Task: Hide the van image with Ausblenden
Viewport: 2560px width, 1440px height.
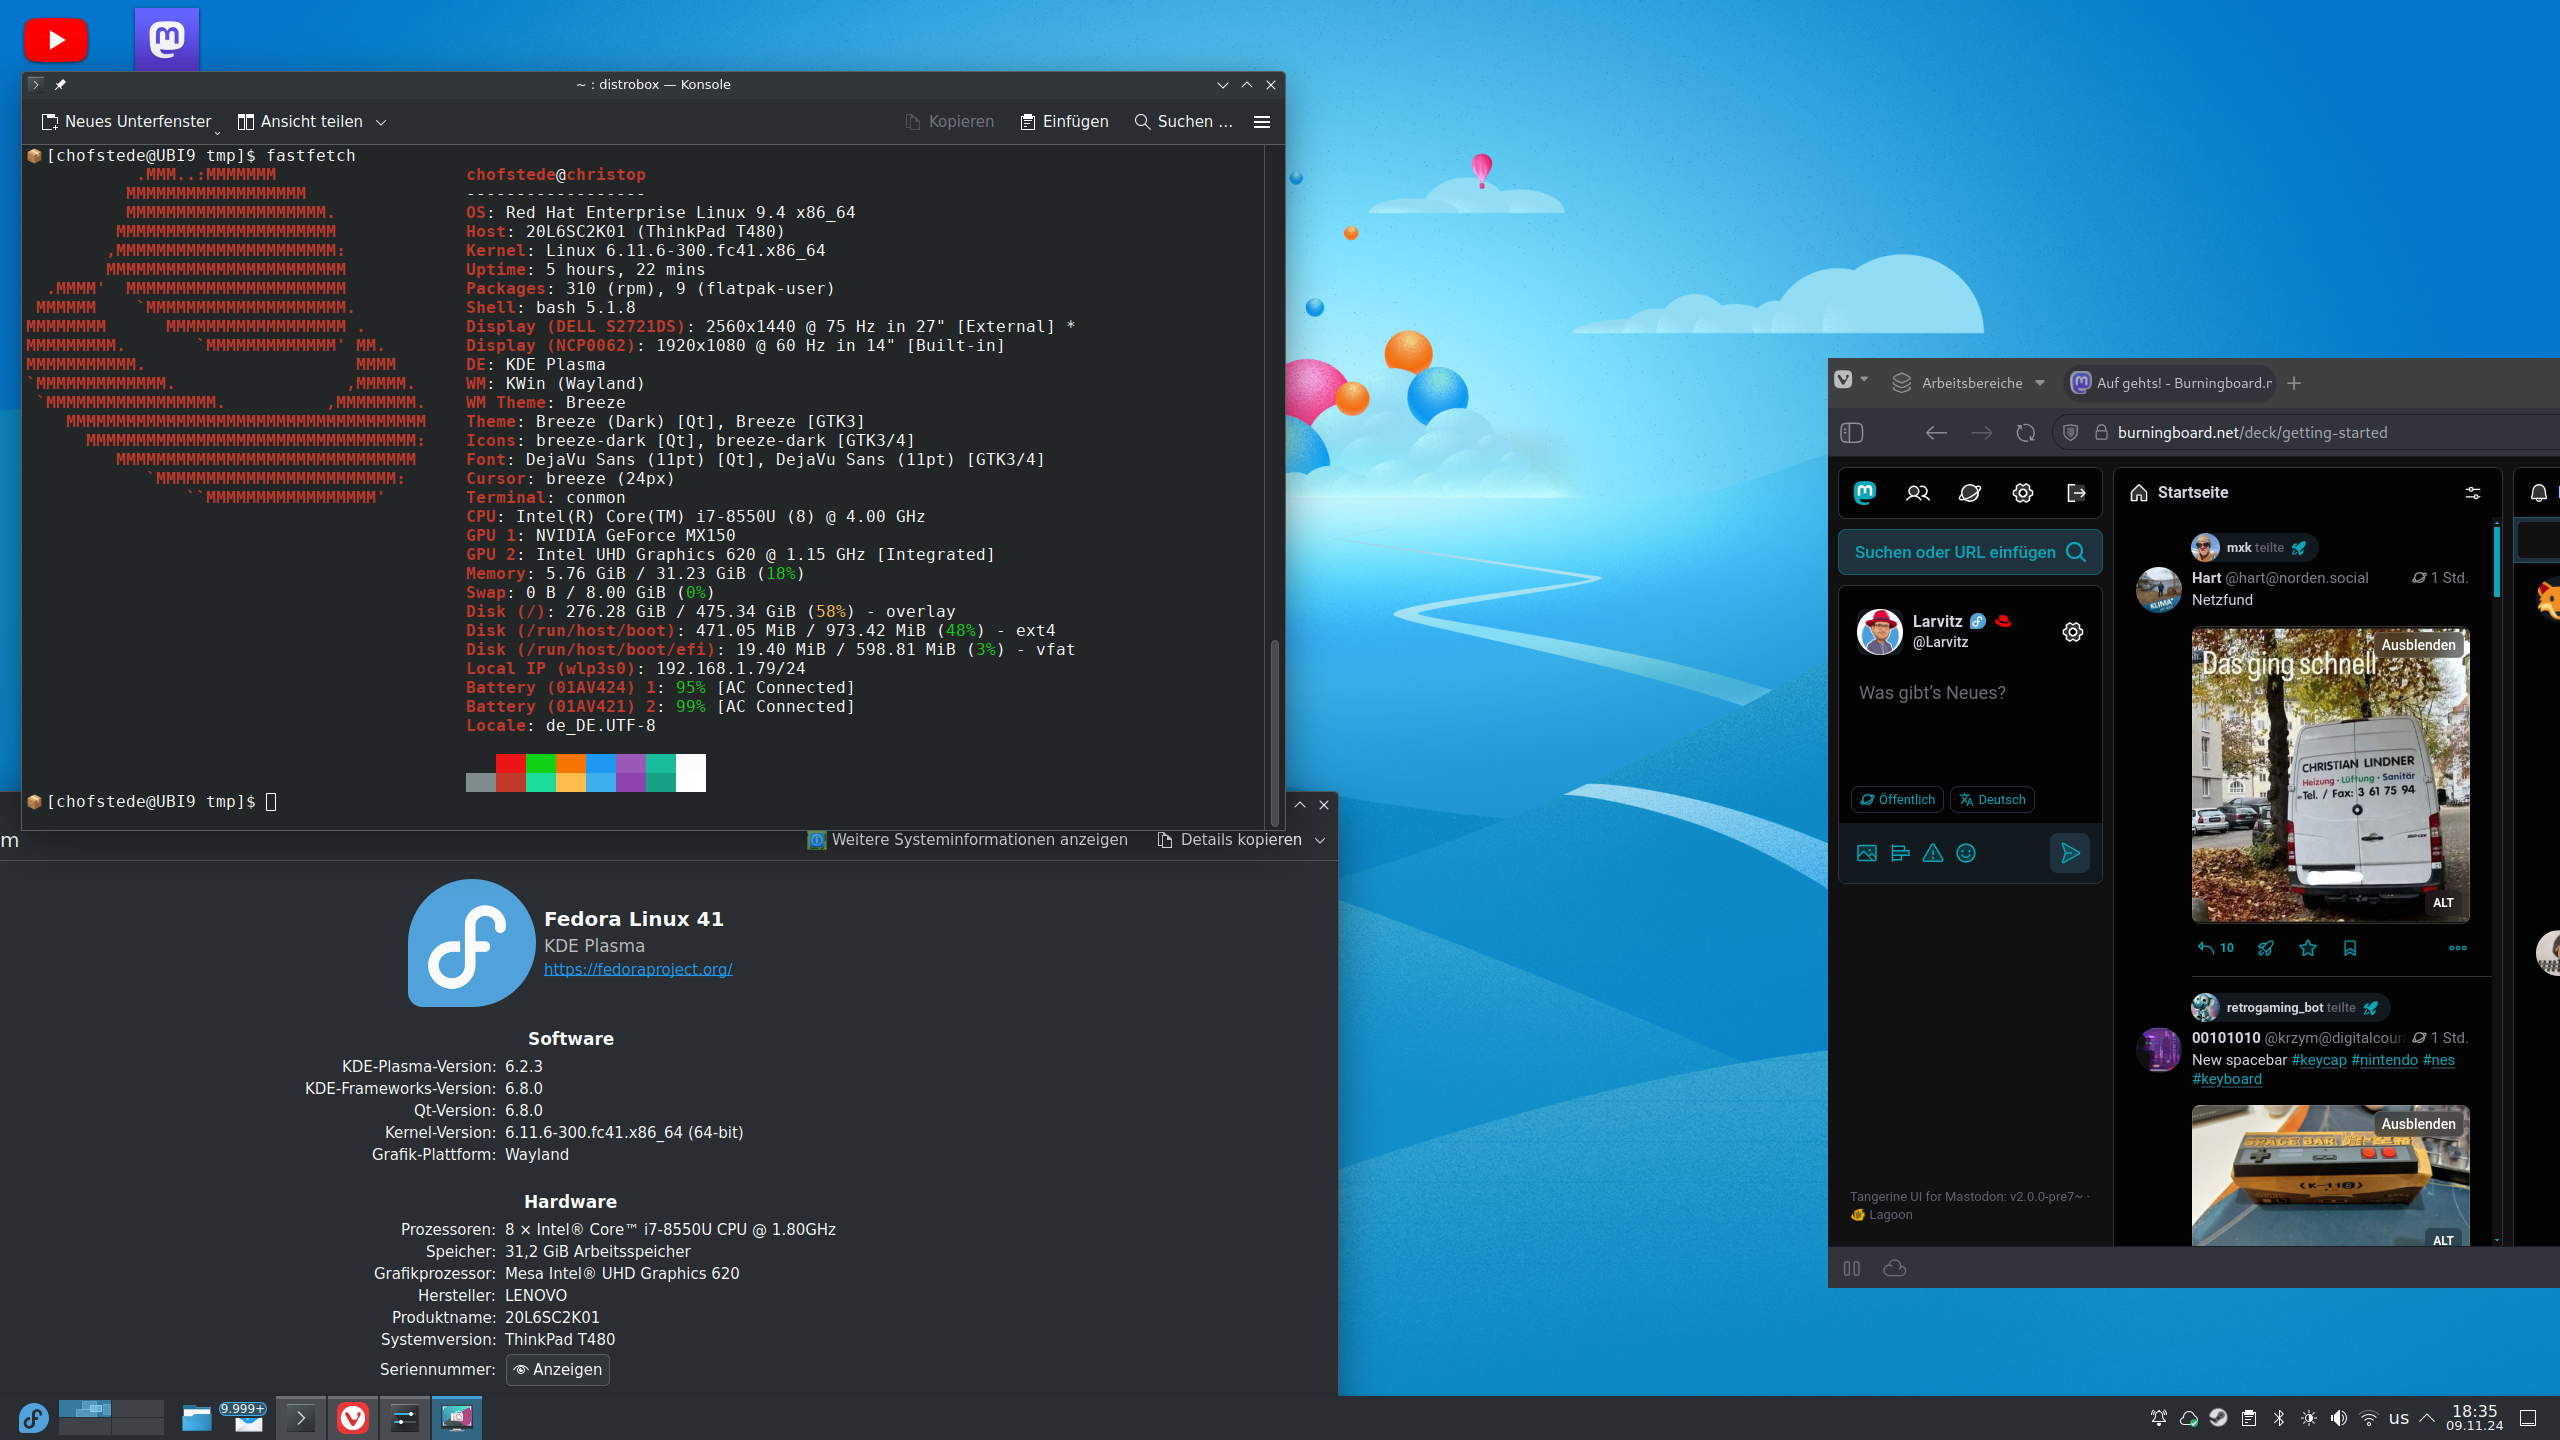Action: pyautogui.click(x=2418, y=645)
